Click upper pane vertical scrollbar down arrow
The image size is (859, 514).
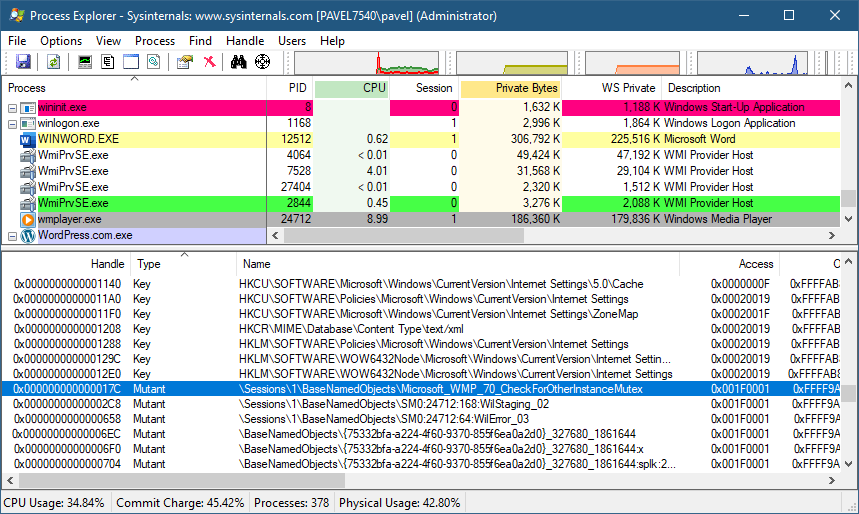(848, 219)
